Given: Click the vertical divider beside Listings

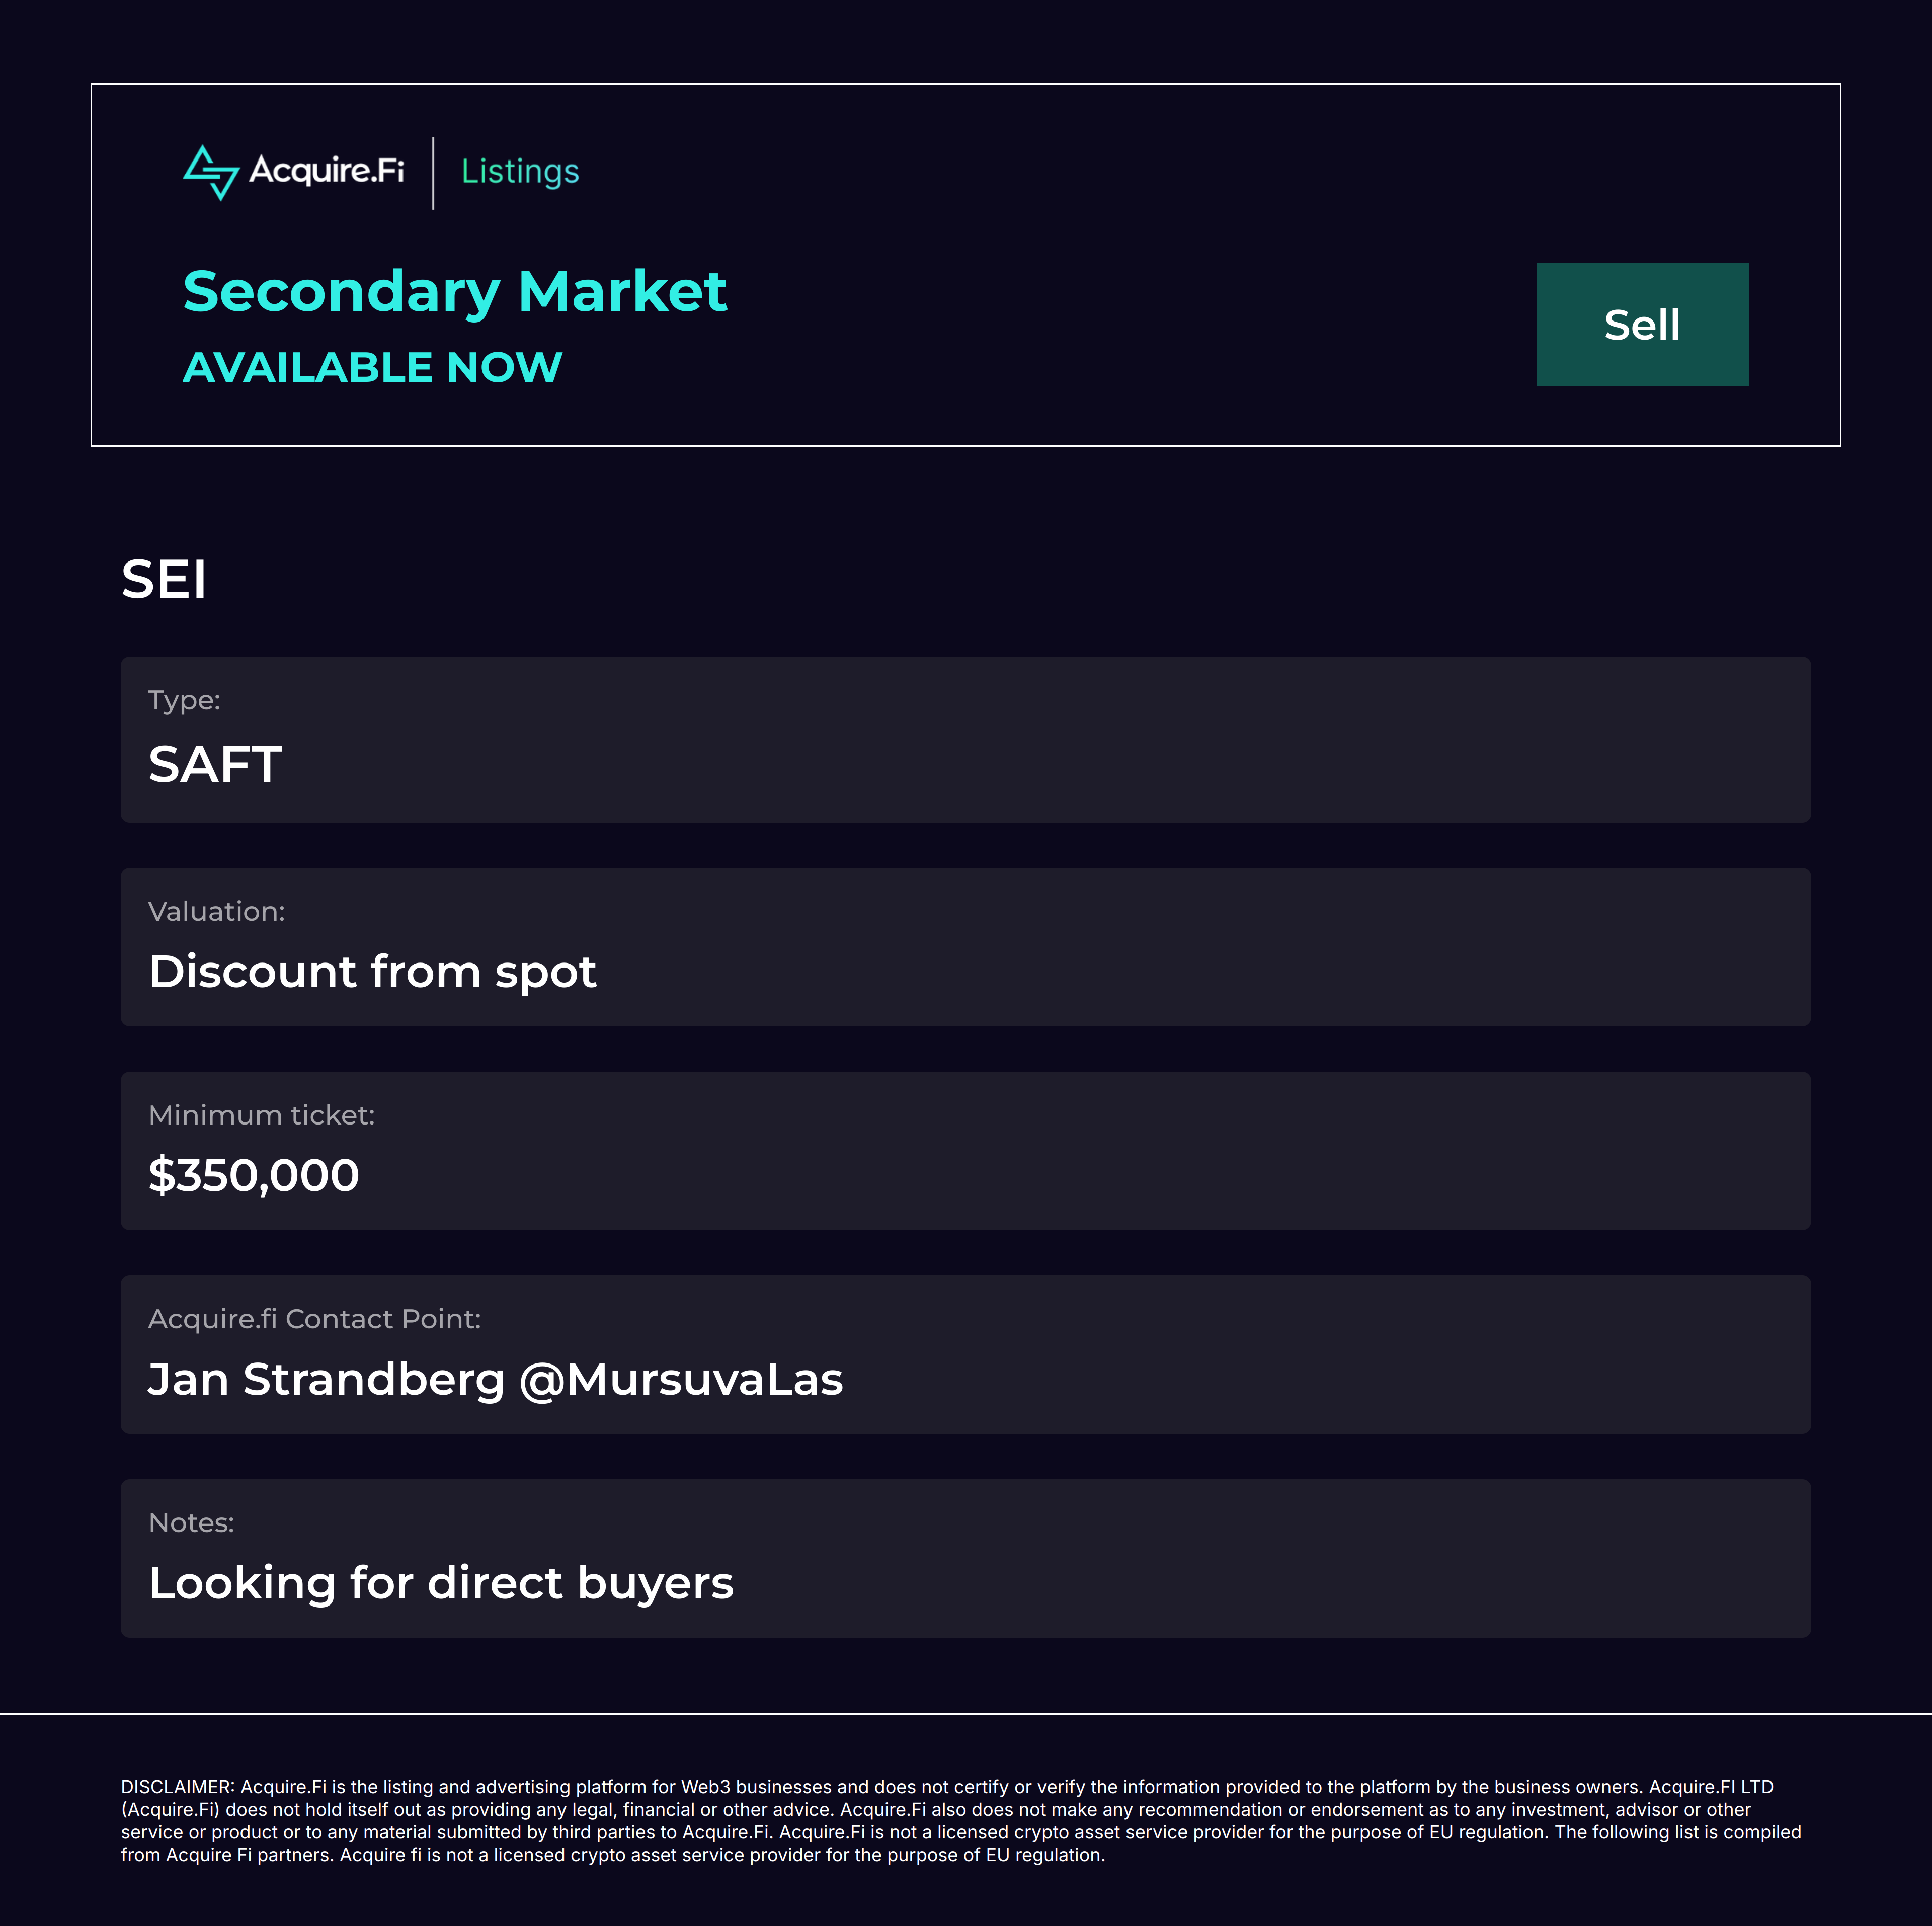Looking at the screenshot, I should [x=433, y=173].
